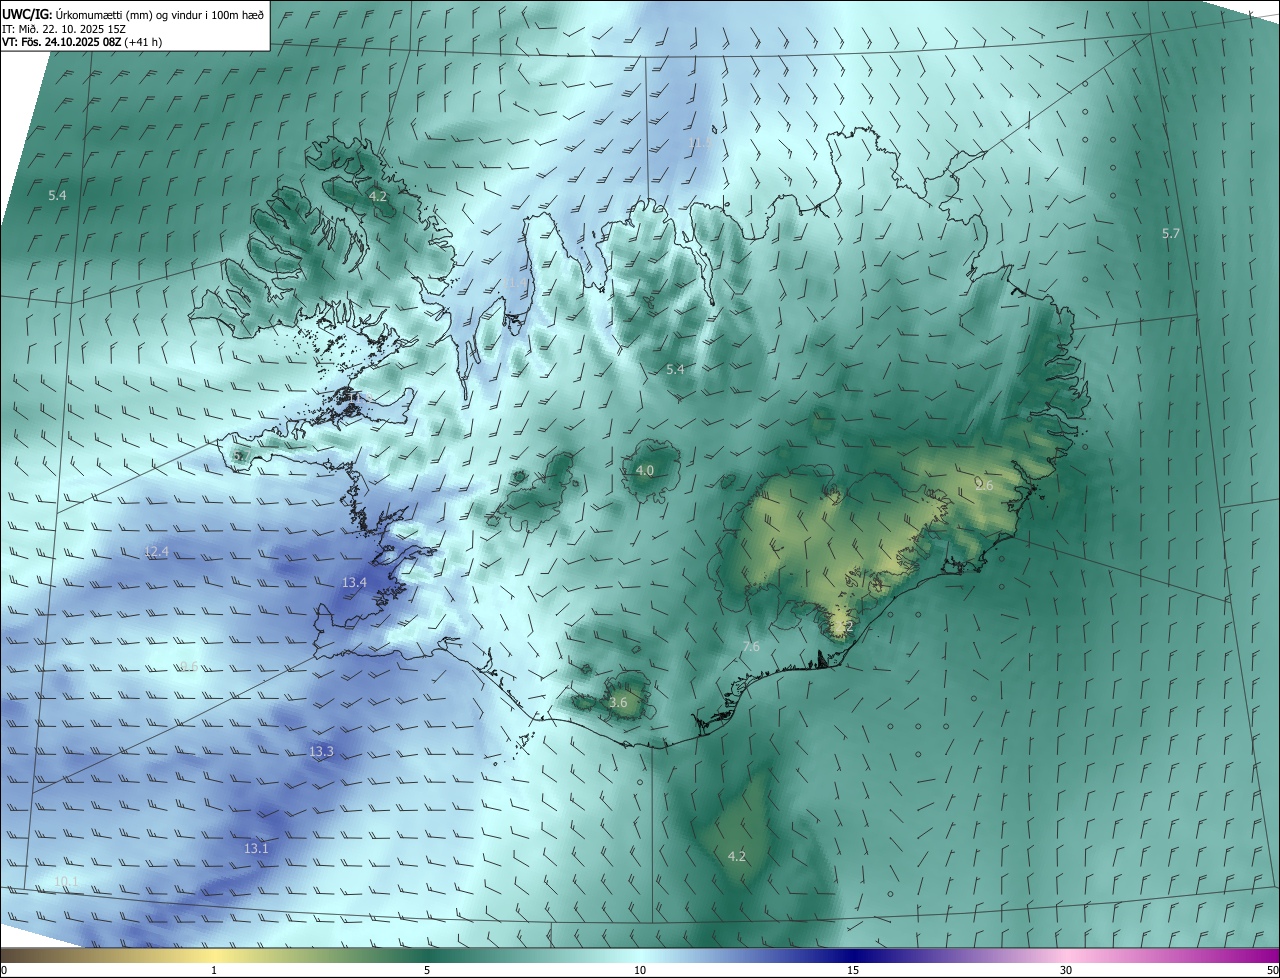Viewport: 1280px width, 978px height.
Task: Click the 'VT: Fös. 24.10.2025 08Z (+41 h)' line
Action: coord(82,42)
